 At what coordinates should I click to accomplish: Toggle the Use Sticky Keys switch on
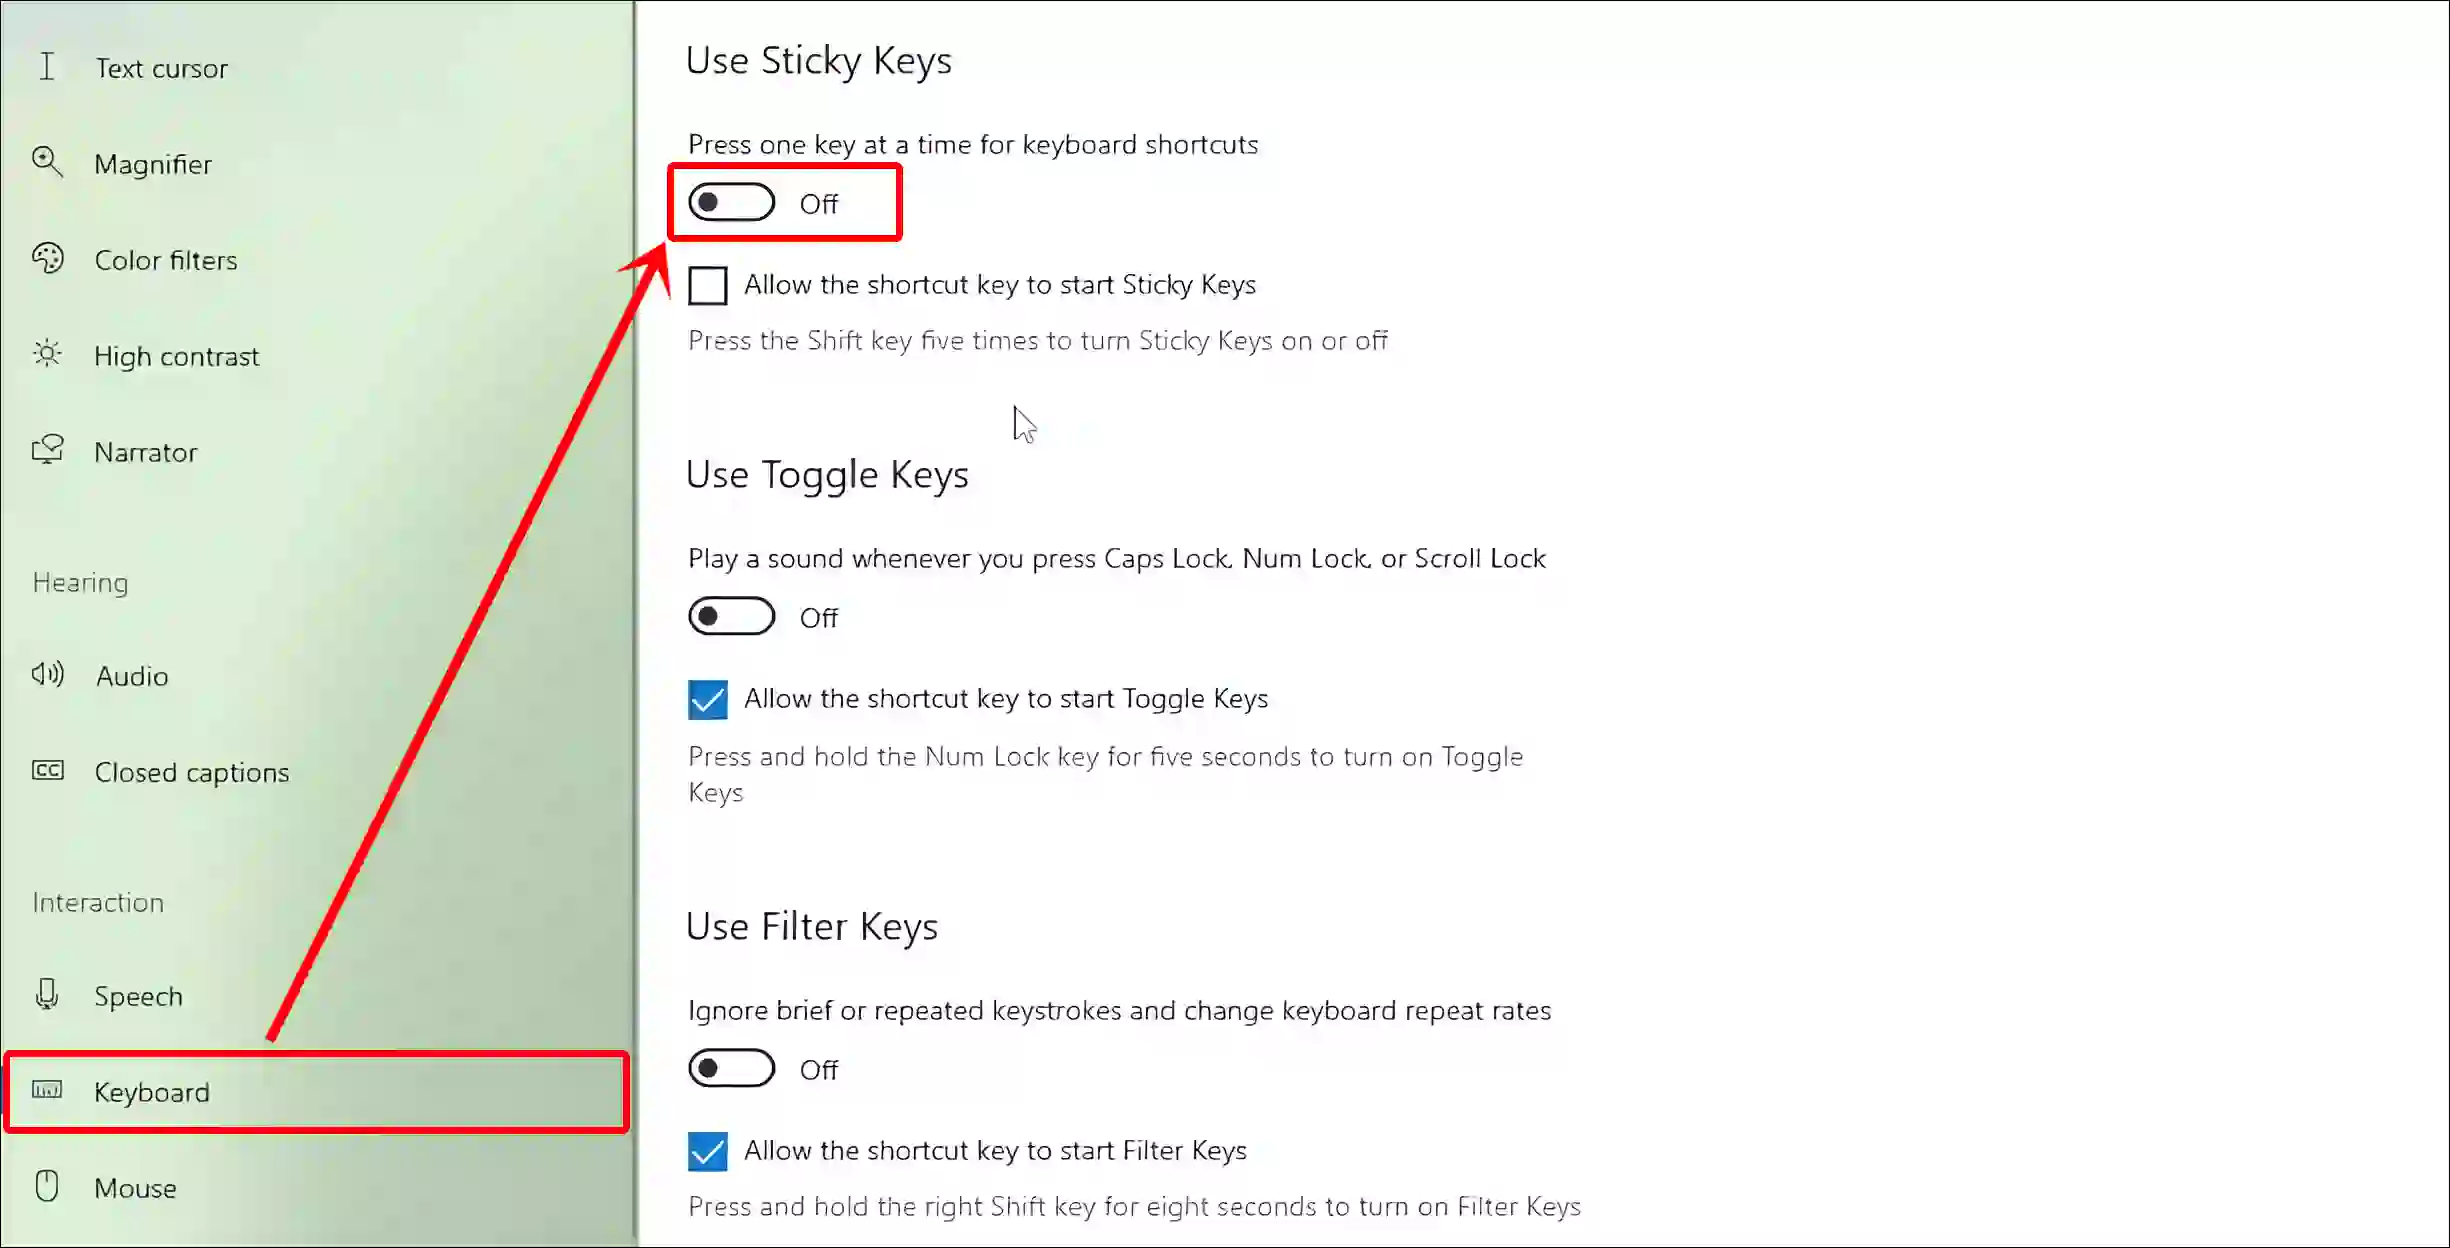tap(732, 202)
